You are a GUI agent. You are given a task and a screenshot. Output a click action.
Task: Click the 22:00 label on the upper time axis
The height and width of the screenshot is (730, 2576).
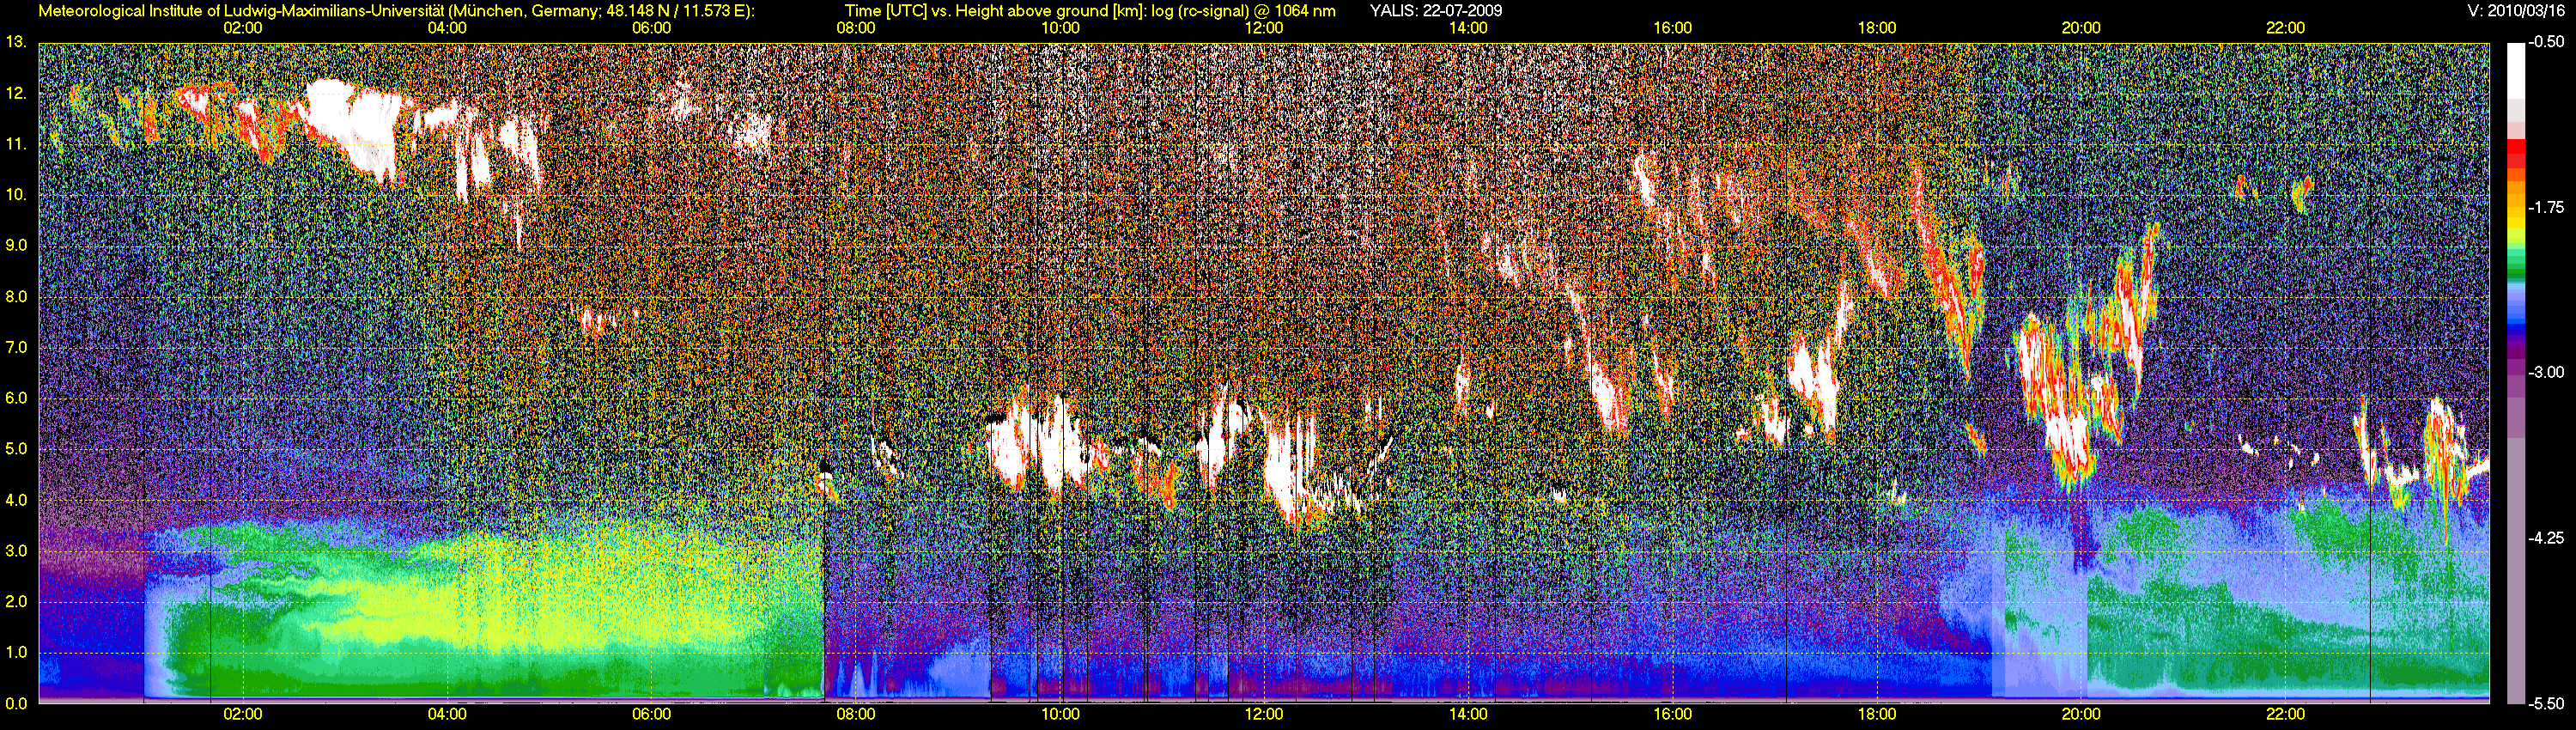tap(2286, 28)
